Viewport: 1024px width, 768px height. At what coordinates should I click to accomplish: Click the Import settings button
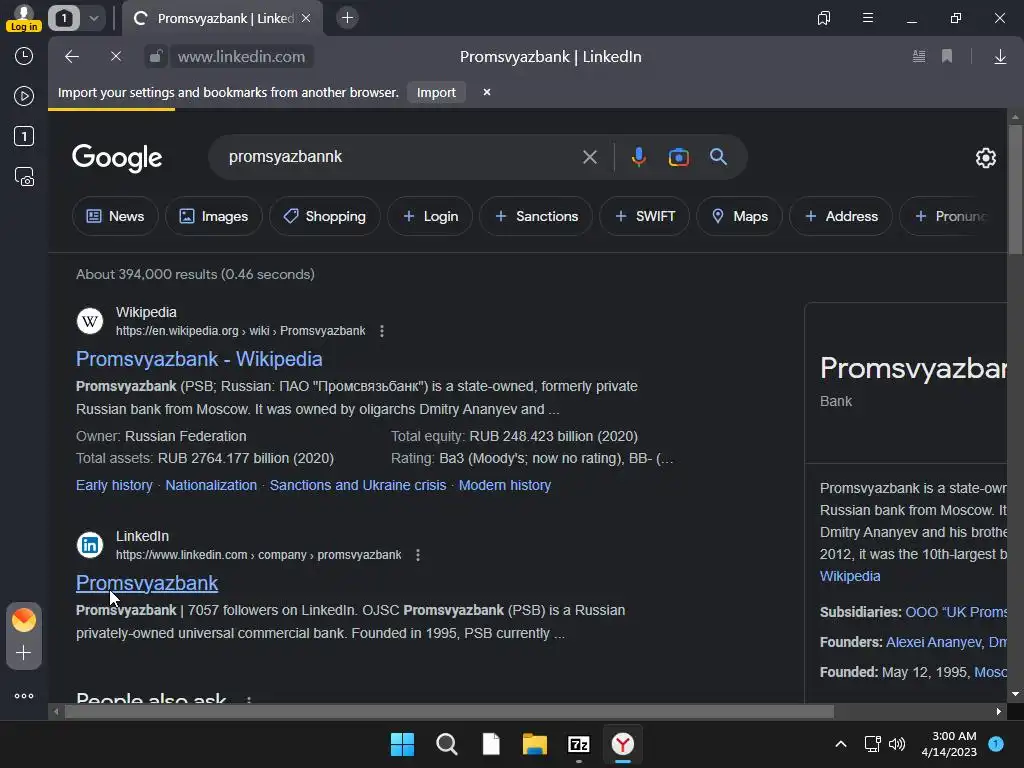(436, 93)
